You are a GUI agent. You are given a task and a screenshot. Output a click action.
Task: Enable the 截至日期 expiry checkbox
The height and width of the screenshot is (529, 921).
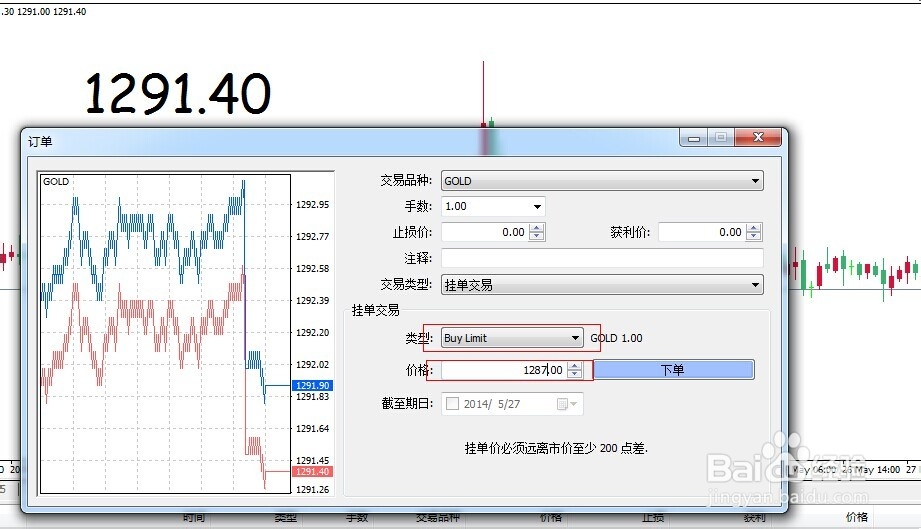(452, 404)
